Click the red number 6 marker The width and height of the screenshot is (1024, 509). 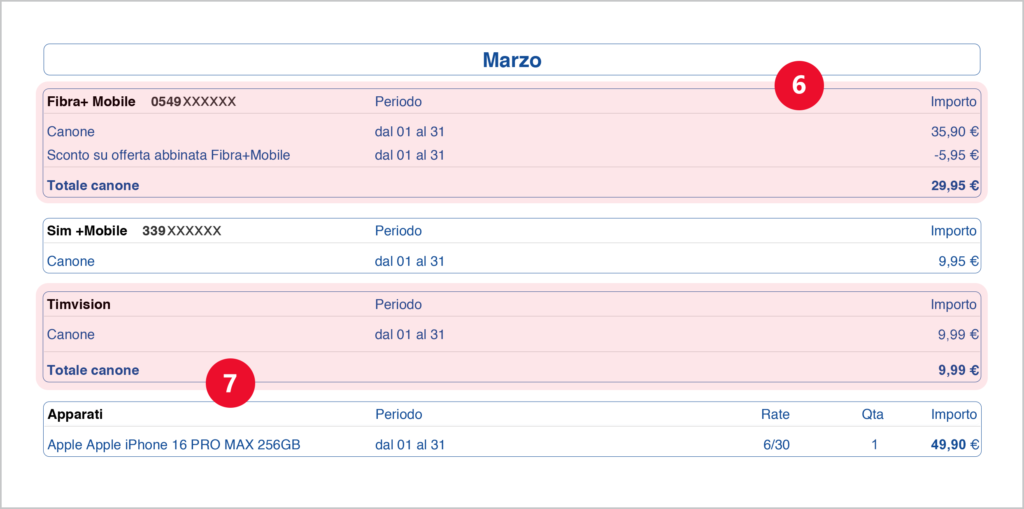(799, 86)
